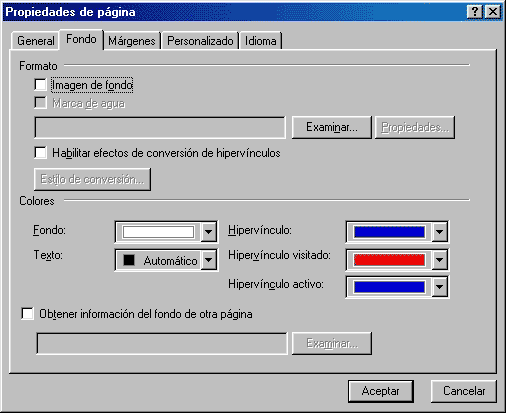Open the Fondo color dropdown arrow

209,231
